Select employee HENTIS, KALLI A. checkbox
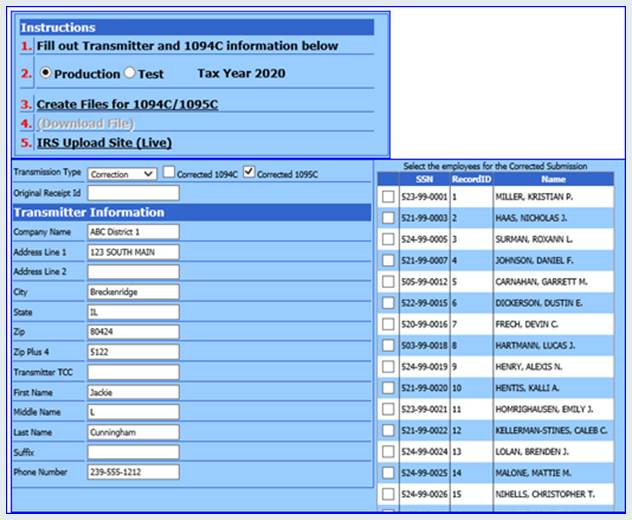 coord(388,388)
